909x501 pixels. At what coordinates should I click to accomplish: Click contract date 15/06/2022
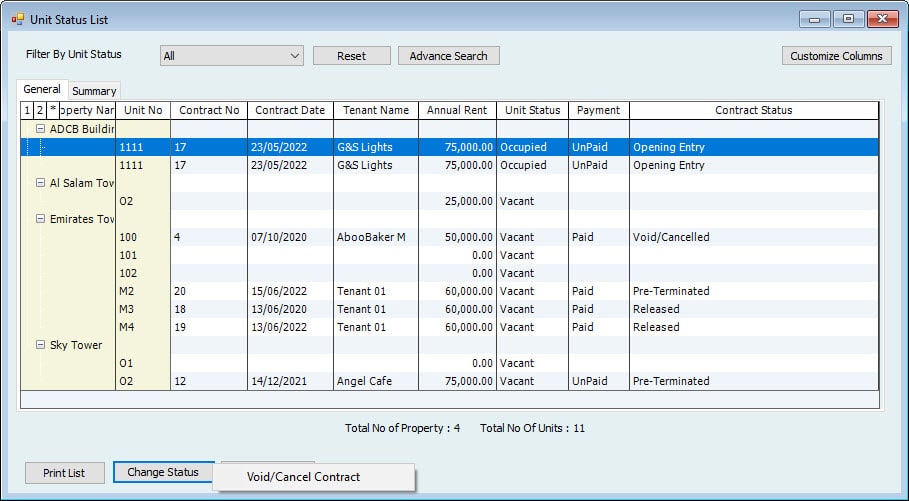click(290, 291)
